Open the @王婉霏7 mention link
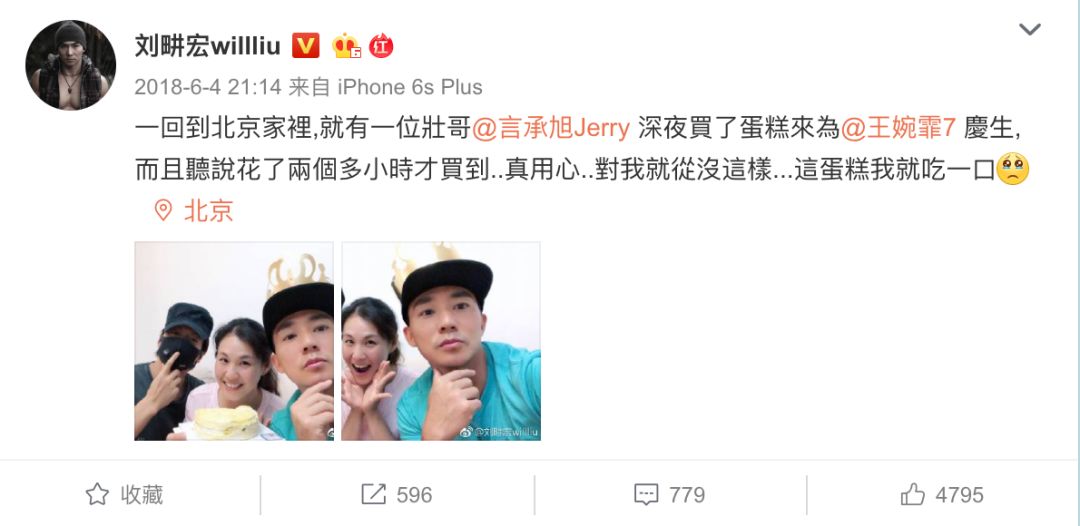Viewport: 1080px width, 526px height. point(897,129)
